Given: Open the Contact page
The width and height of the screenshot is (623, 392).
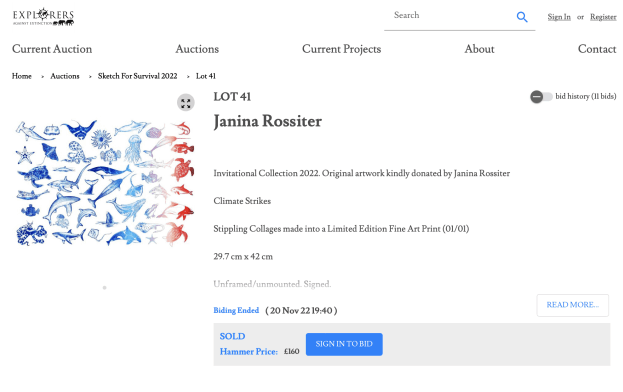Looking at the screenshot, I should click(597, 49).
